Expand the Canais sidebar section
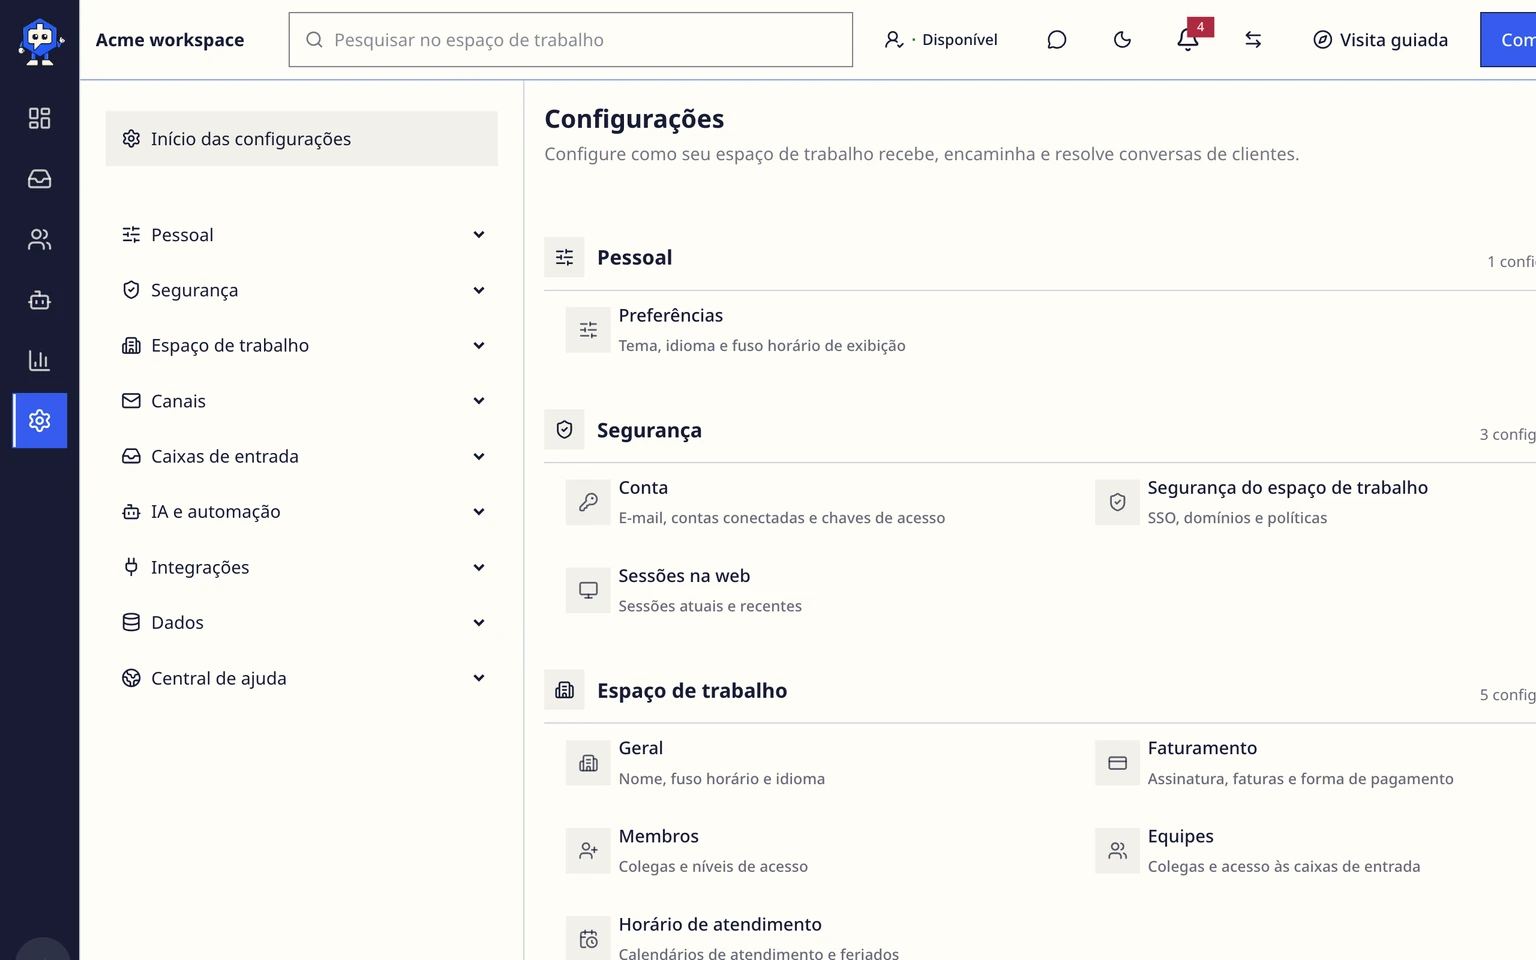Image resolution: width=1536 pixels, height=960 pixels. (301, 401)
